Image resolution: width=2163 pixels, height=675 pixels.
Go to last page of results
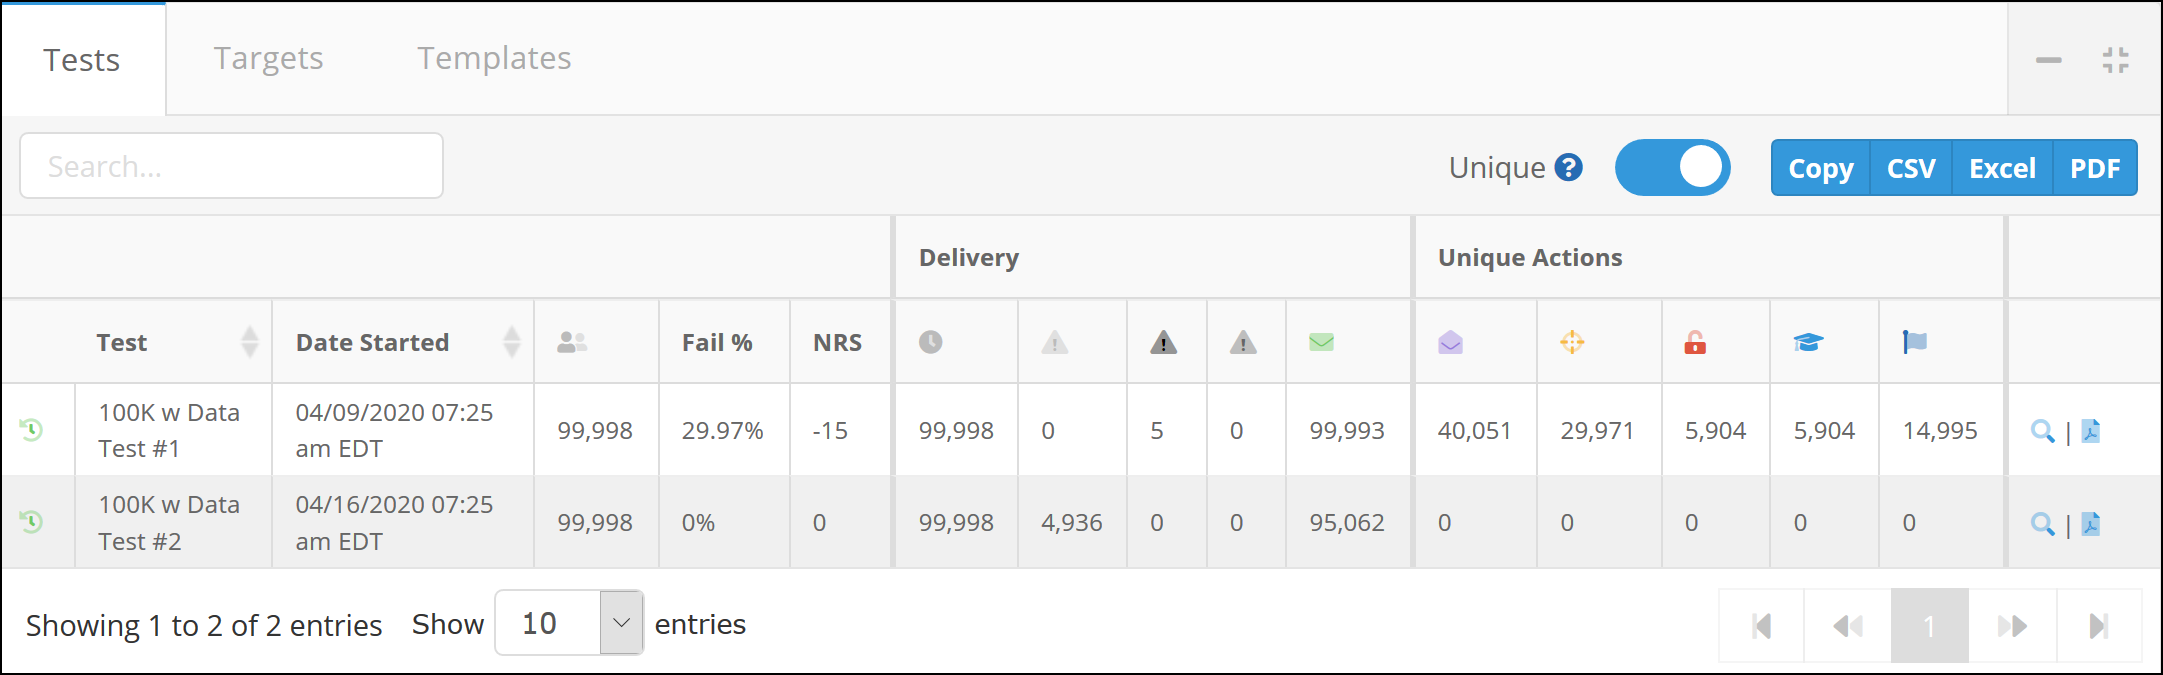coord(2099,626)
